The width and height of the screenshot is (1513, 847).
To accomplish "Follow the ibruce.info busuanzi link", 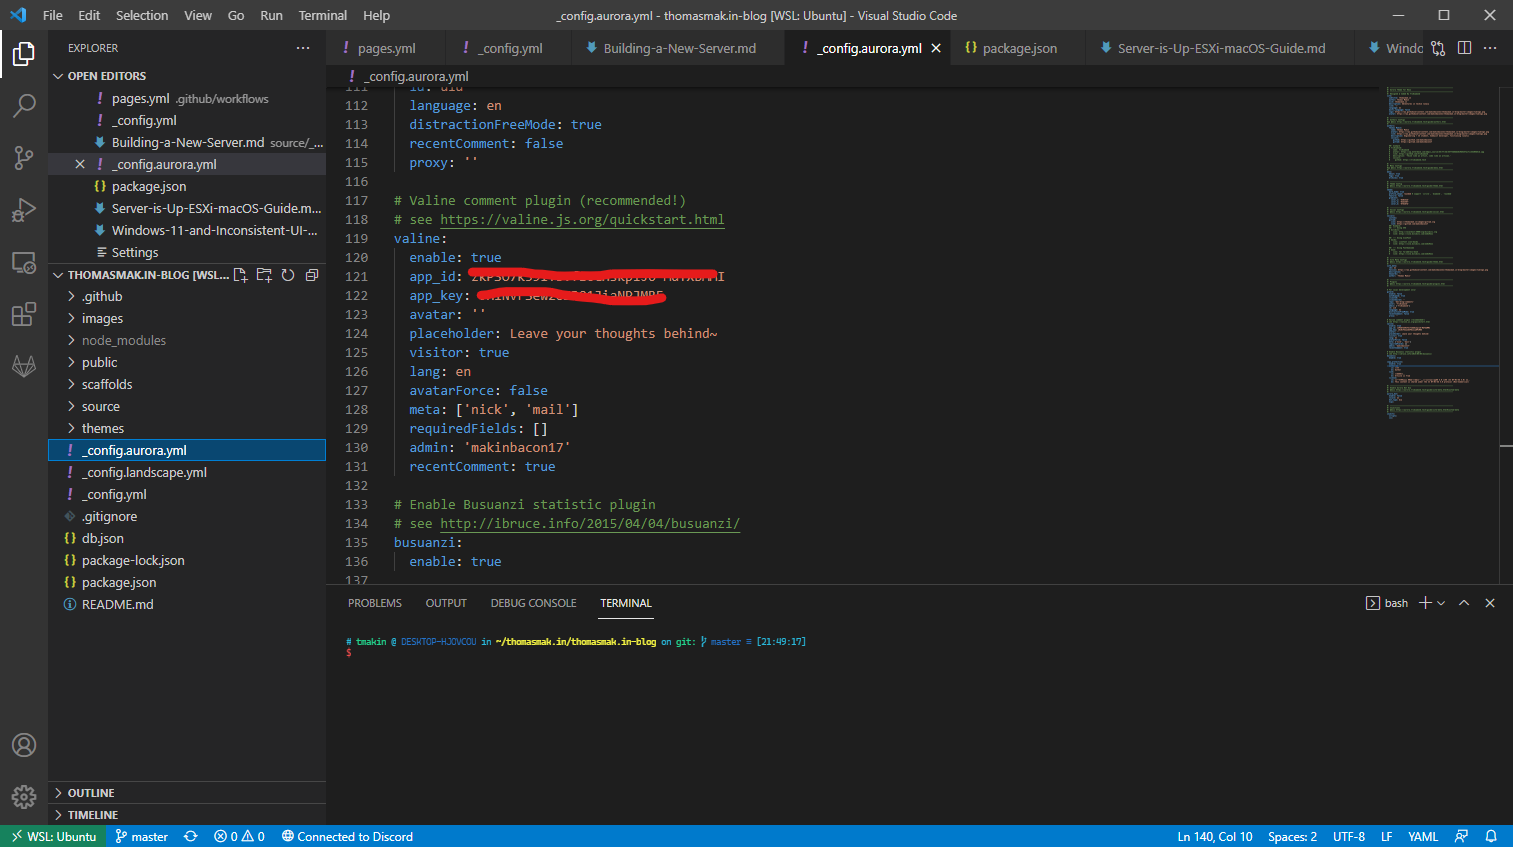I will point(590,523).
